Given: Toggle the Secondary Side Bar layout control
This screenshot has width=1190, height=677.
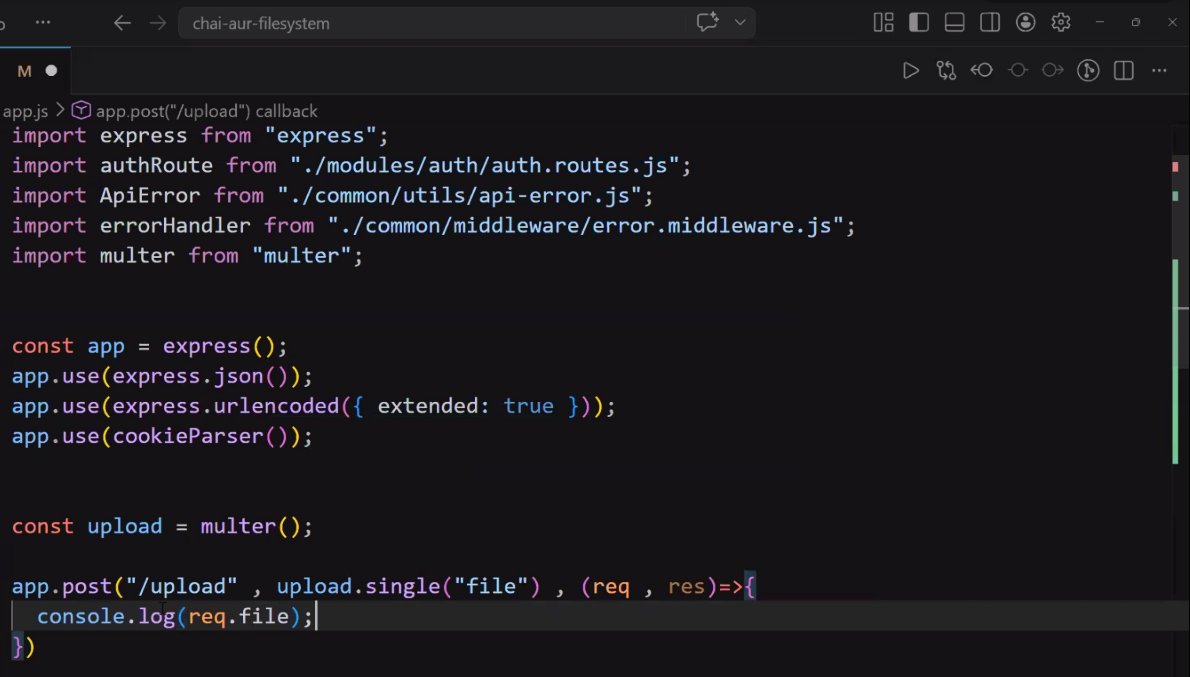Looking at the screenshot, I should [990, 21].
